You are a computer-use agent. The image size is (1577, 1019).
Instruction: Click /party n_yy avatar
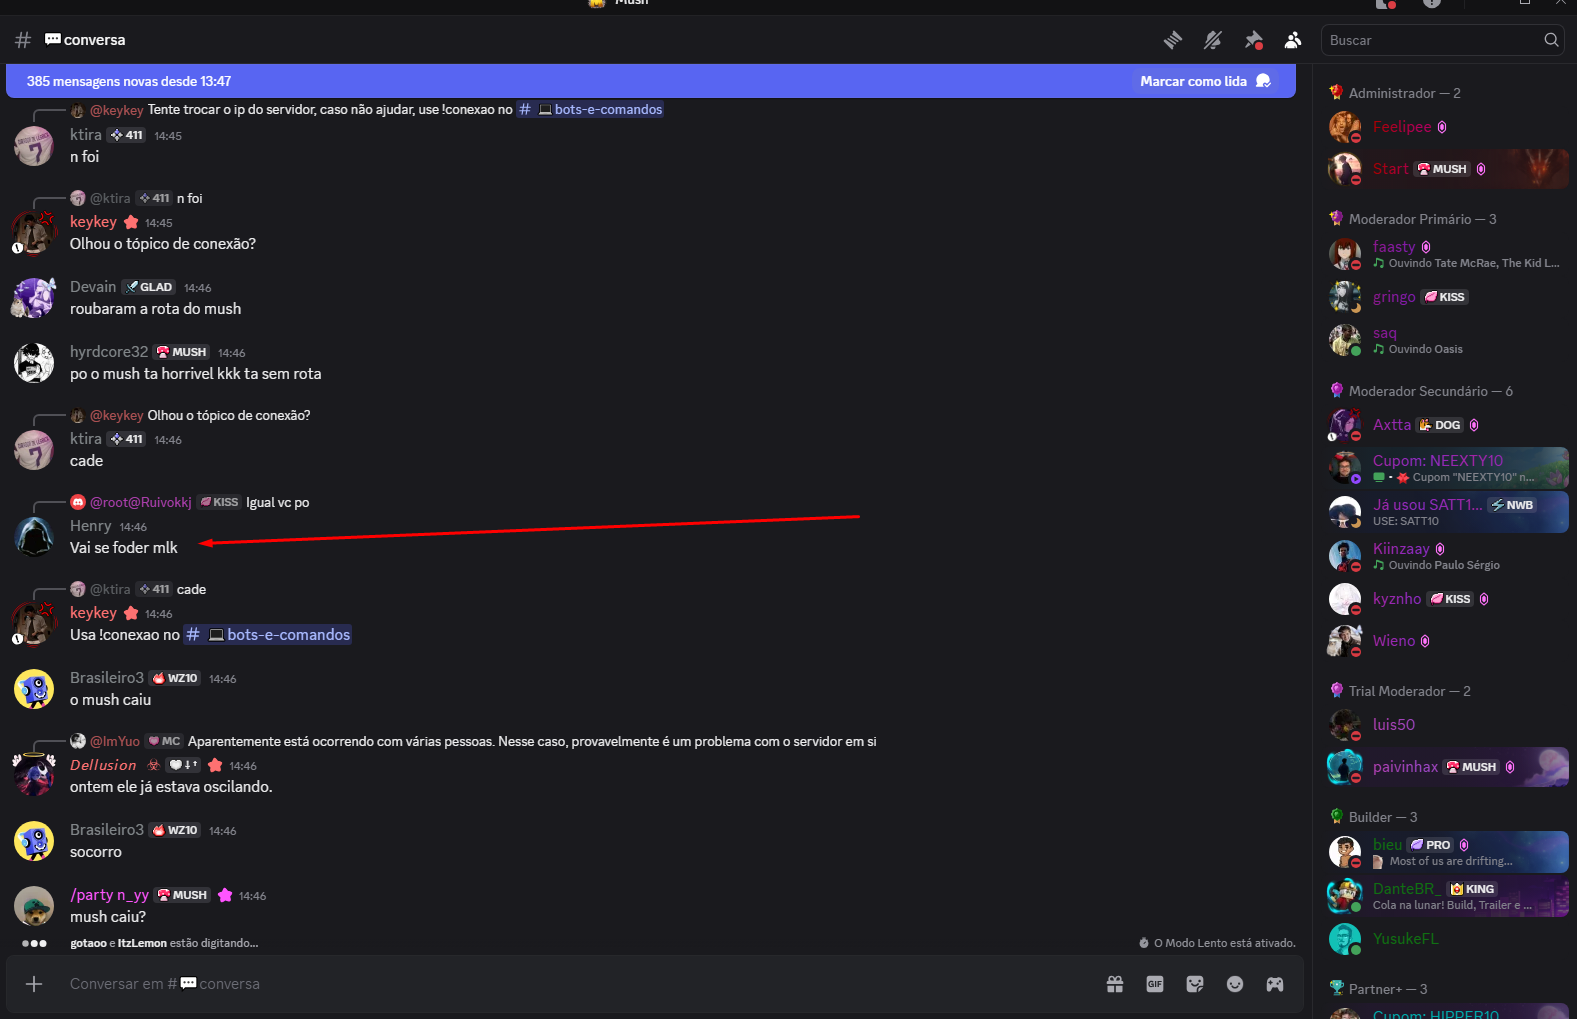[34, 906]
